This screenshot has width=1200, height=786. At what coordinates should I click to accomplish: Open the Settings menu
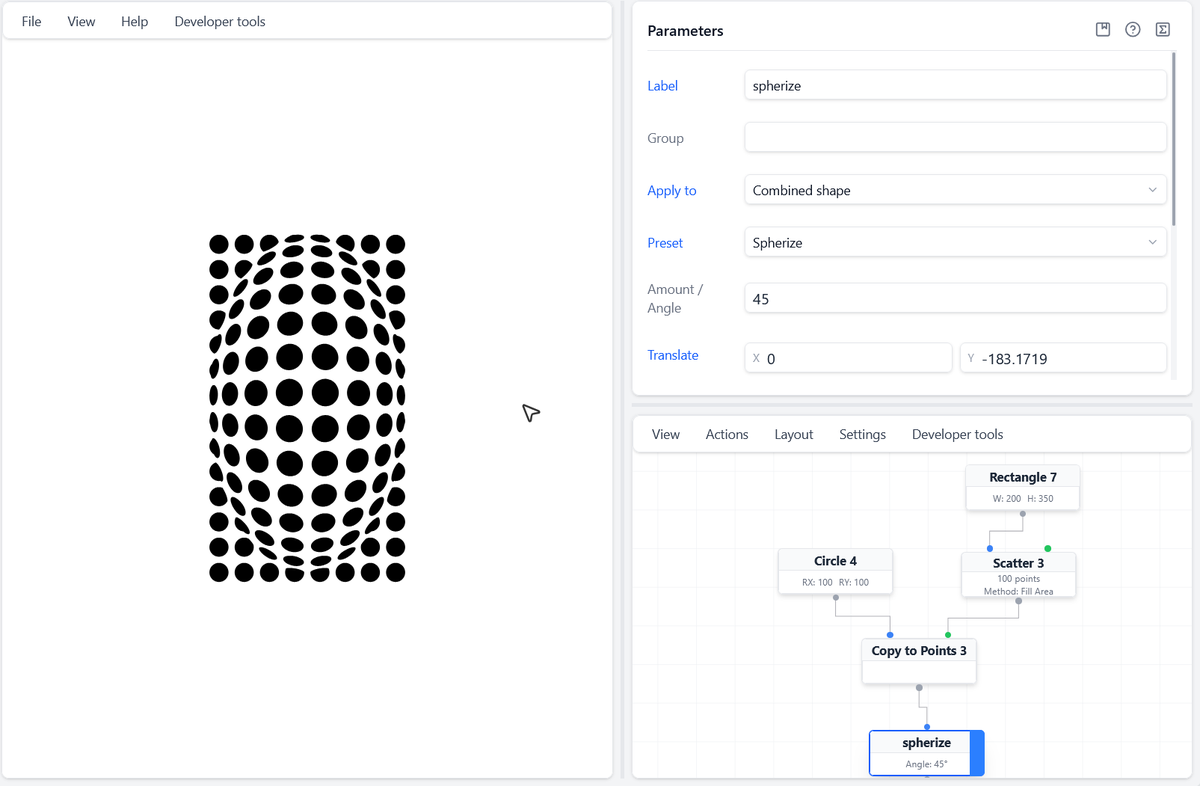(x=863, y=434)
